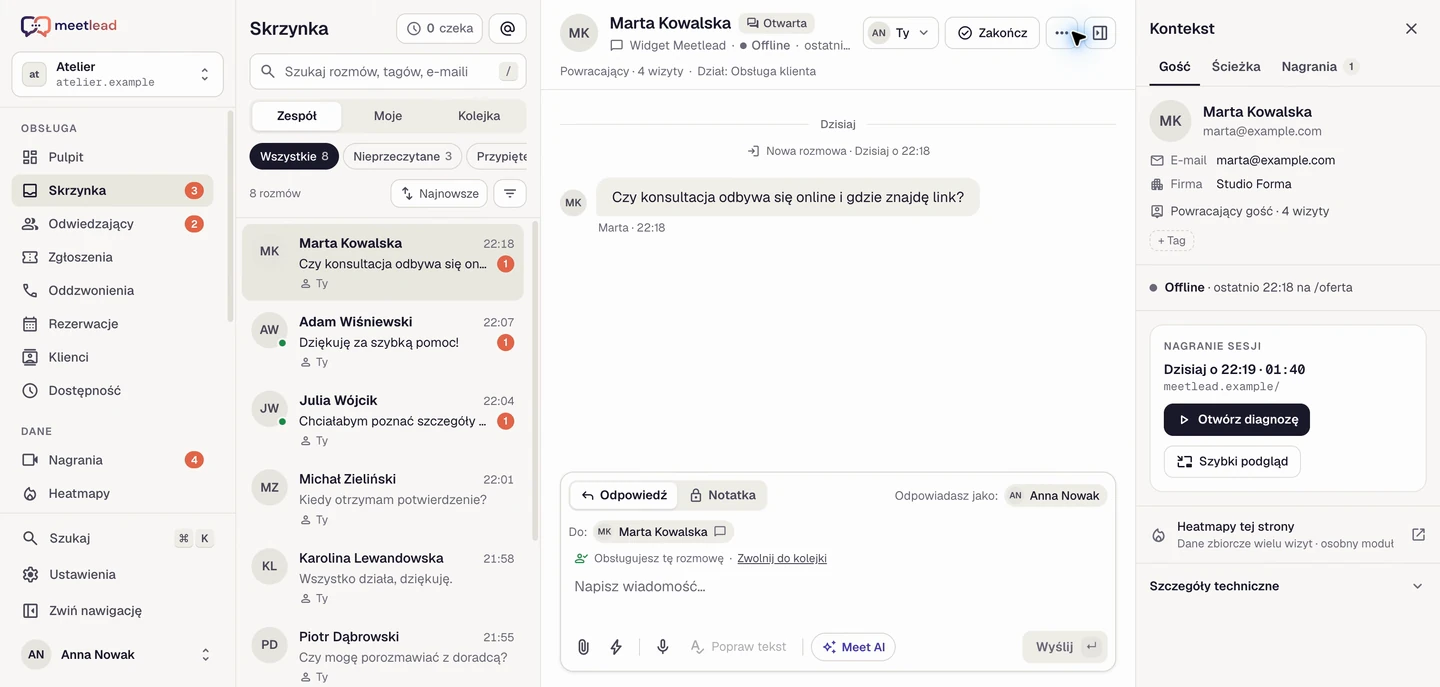Collapse navigation with Zwiń nawigację
The height and width of the screenshot is (687, 1440).
[x=117, y=610]
